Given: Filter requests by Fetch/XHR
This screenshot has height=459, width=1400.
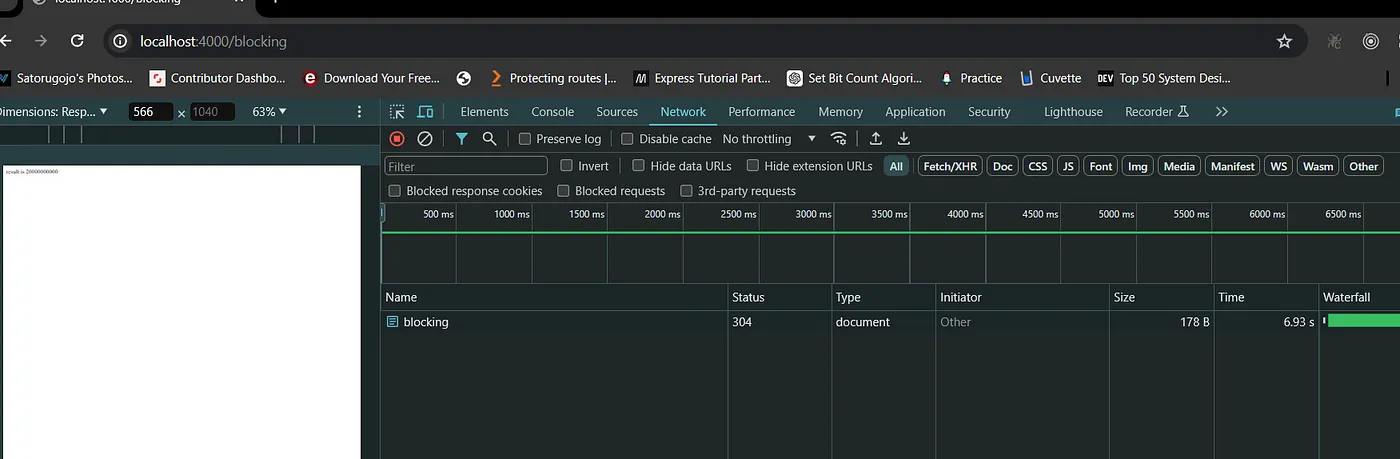Looking at the screenshot, I should [x=950, y=166].
